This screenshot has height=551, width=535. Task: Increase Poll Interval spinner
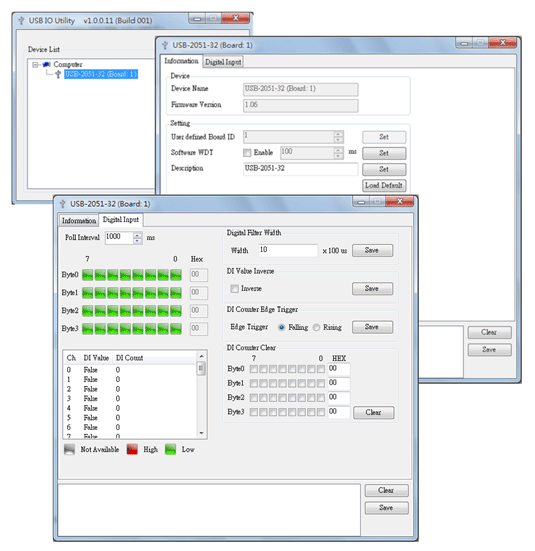137,235
